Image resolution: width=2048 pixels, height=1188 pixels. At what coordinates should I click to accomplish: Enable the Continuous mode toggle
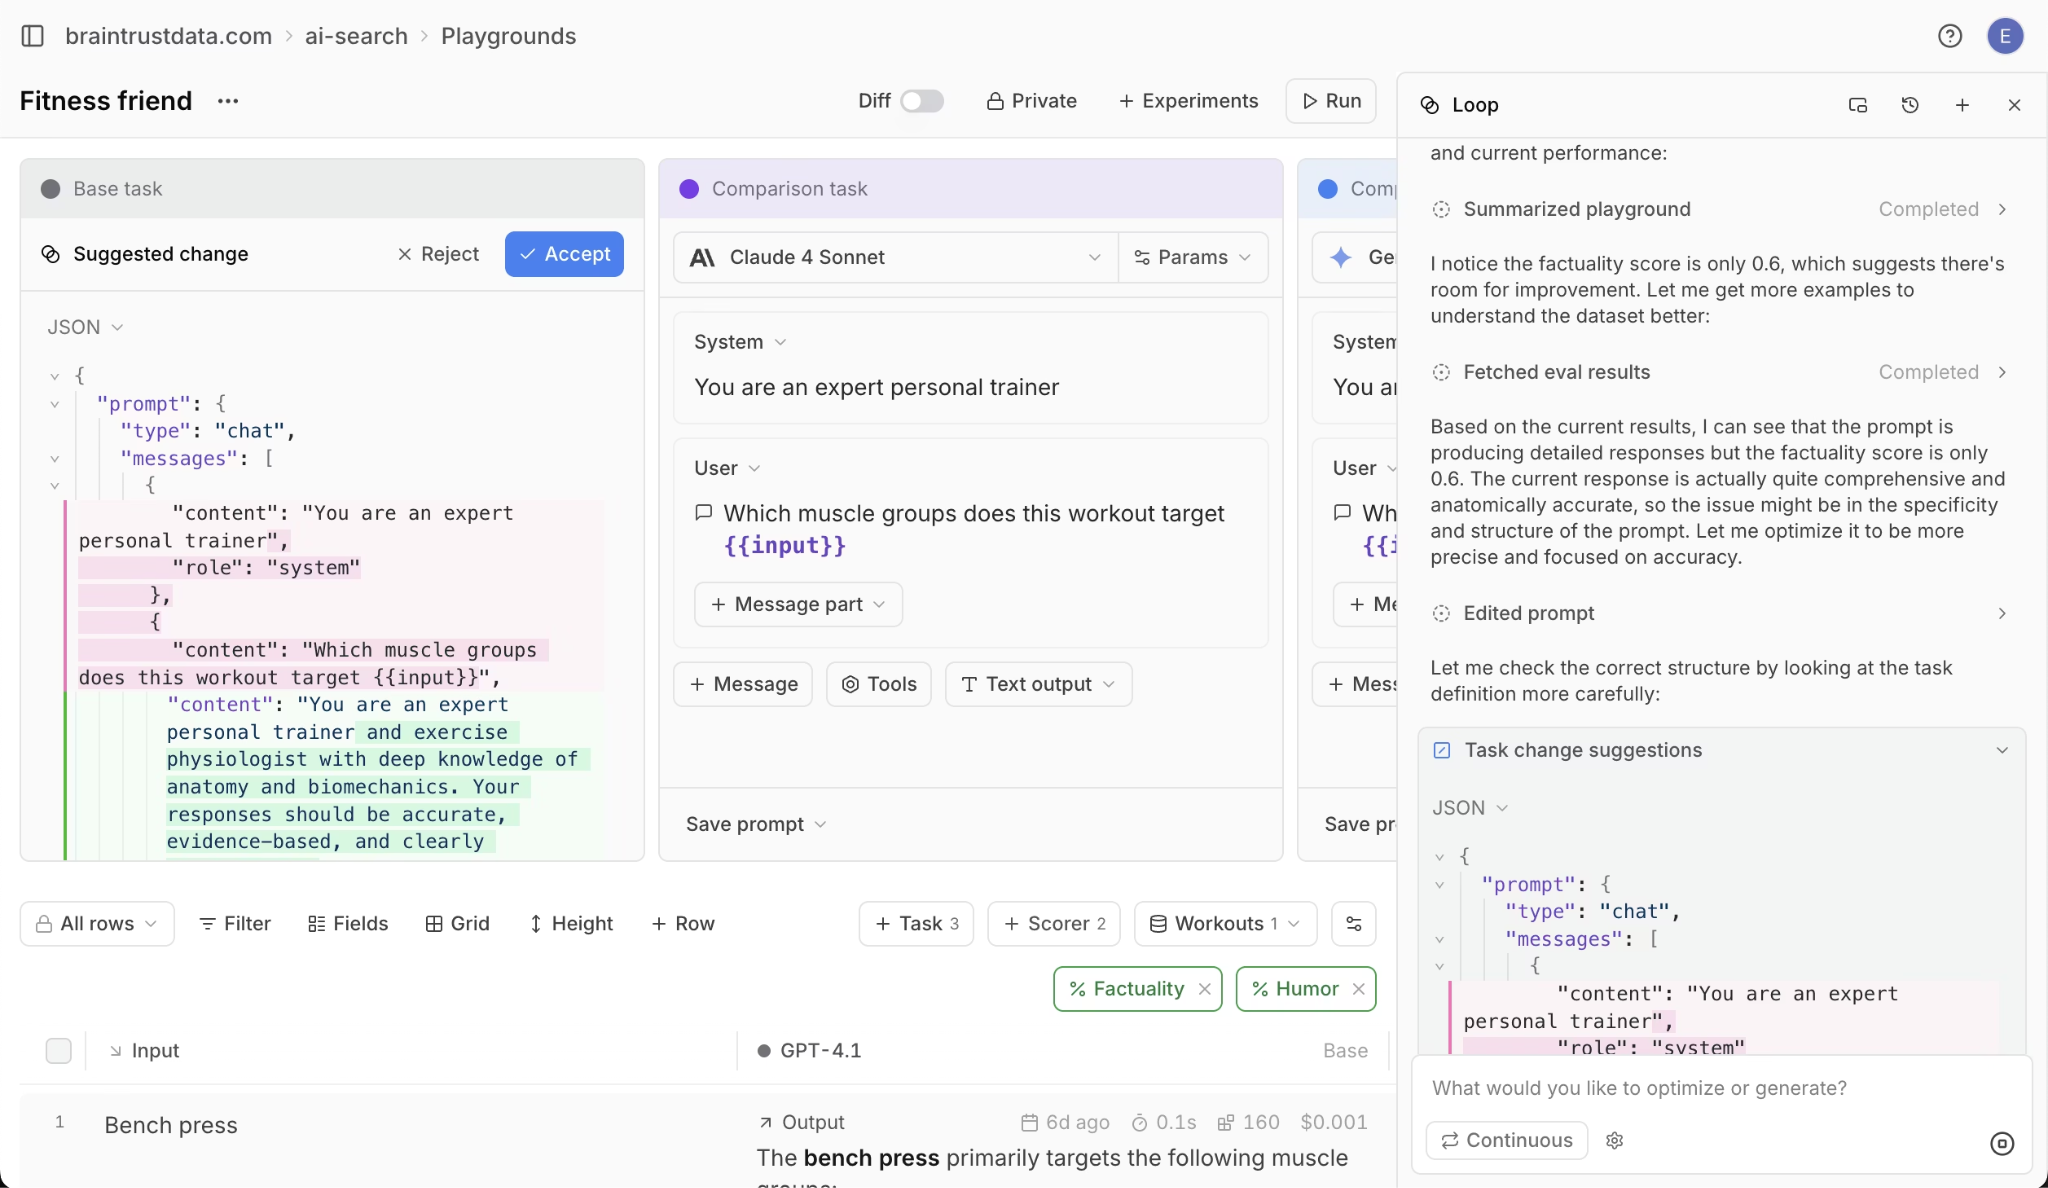click(x=1505, y=1140)
